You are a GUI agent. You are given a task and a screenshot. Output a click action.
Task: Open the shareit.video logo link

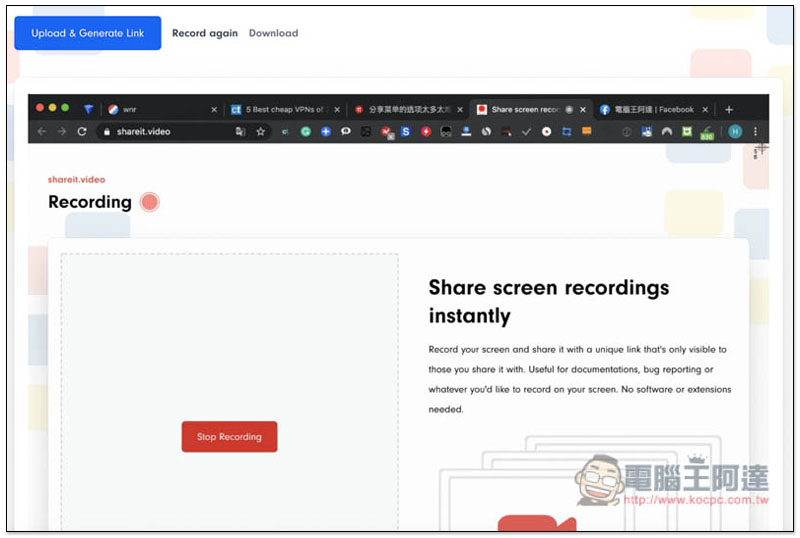click(x=77, y=180)
